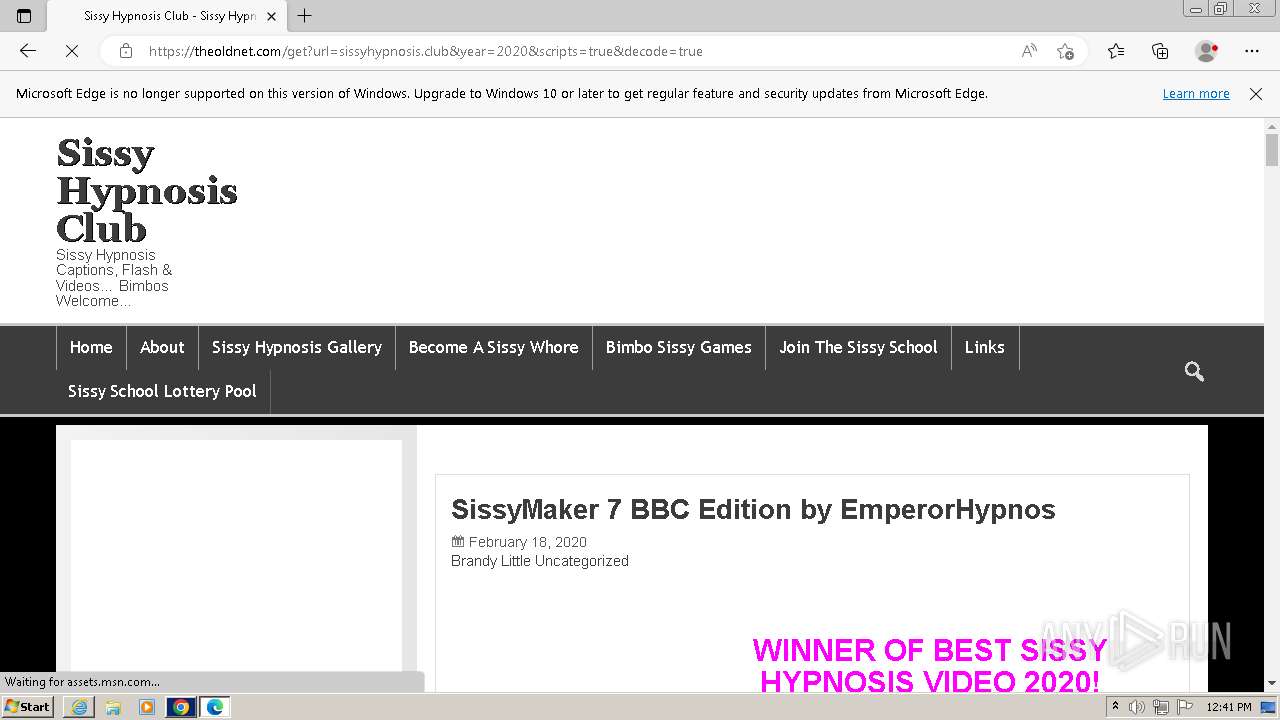The image size is (1280, 720).
Task: Click the site tagline under the title
Action: (114, 278)
